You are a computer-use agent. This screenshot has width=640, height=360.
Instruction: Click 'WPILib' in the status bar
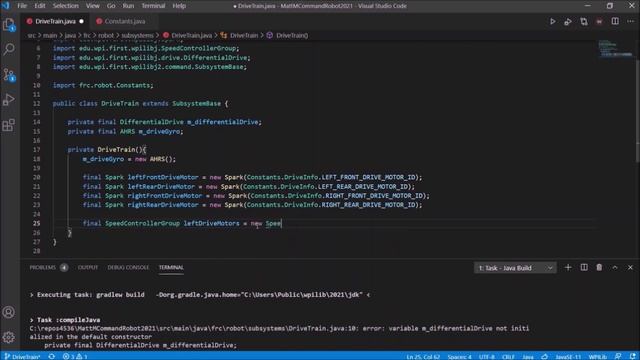coord(598,356)
